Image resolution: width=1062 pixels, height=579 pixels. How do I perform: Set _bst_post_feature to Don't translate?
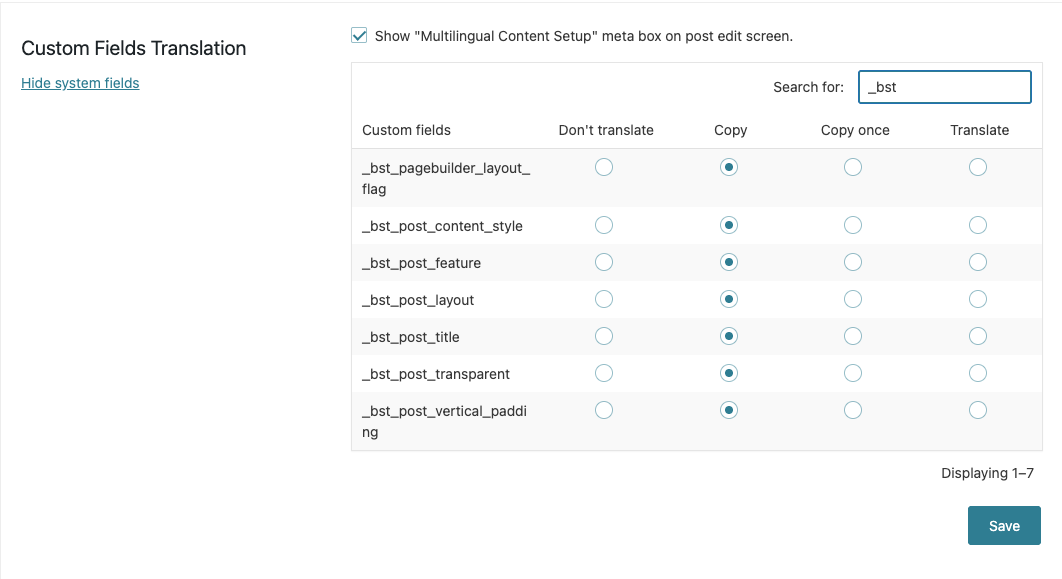pyautogui.click(x=604, y=263)
